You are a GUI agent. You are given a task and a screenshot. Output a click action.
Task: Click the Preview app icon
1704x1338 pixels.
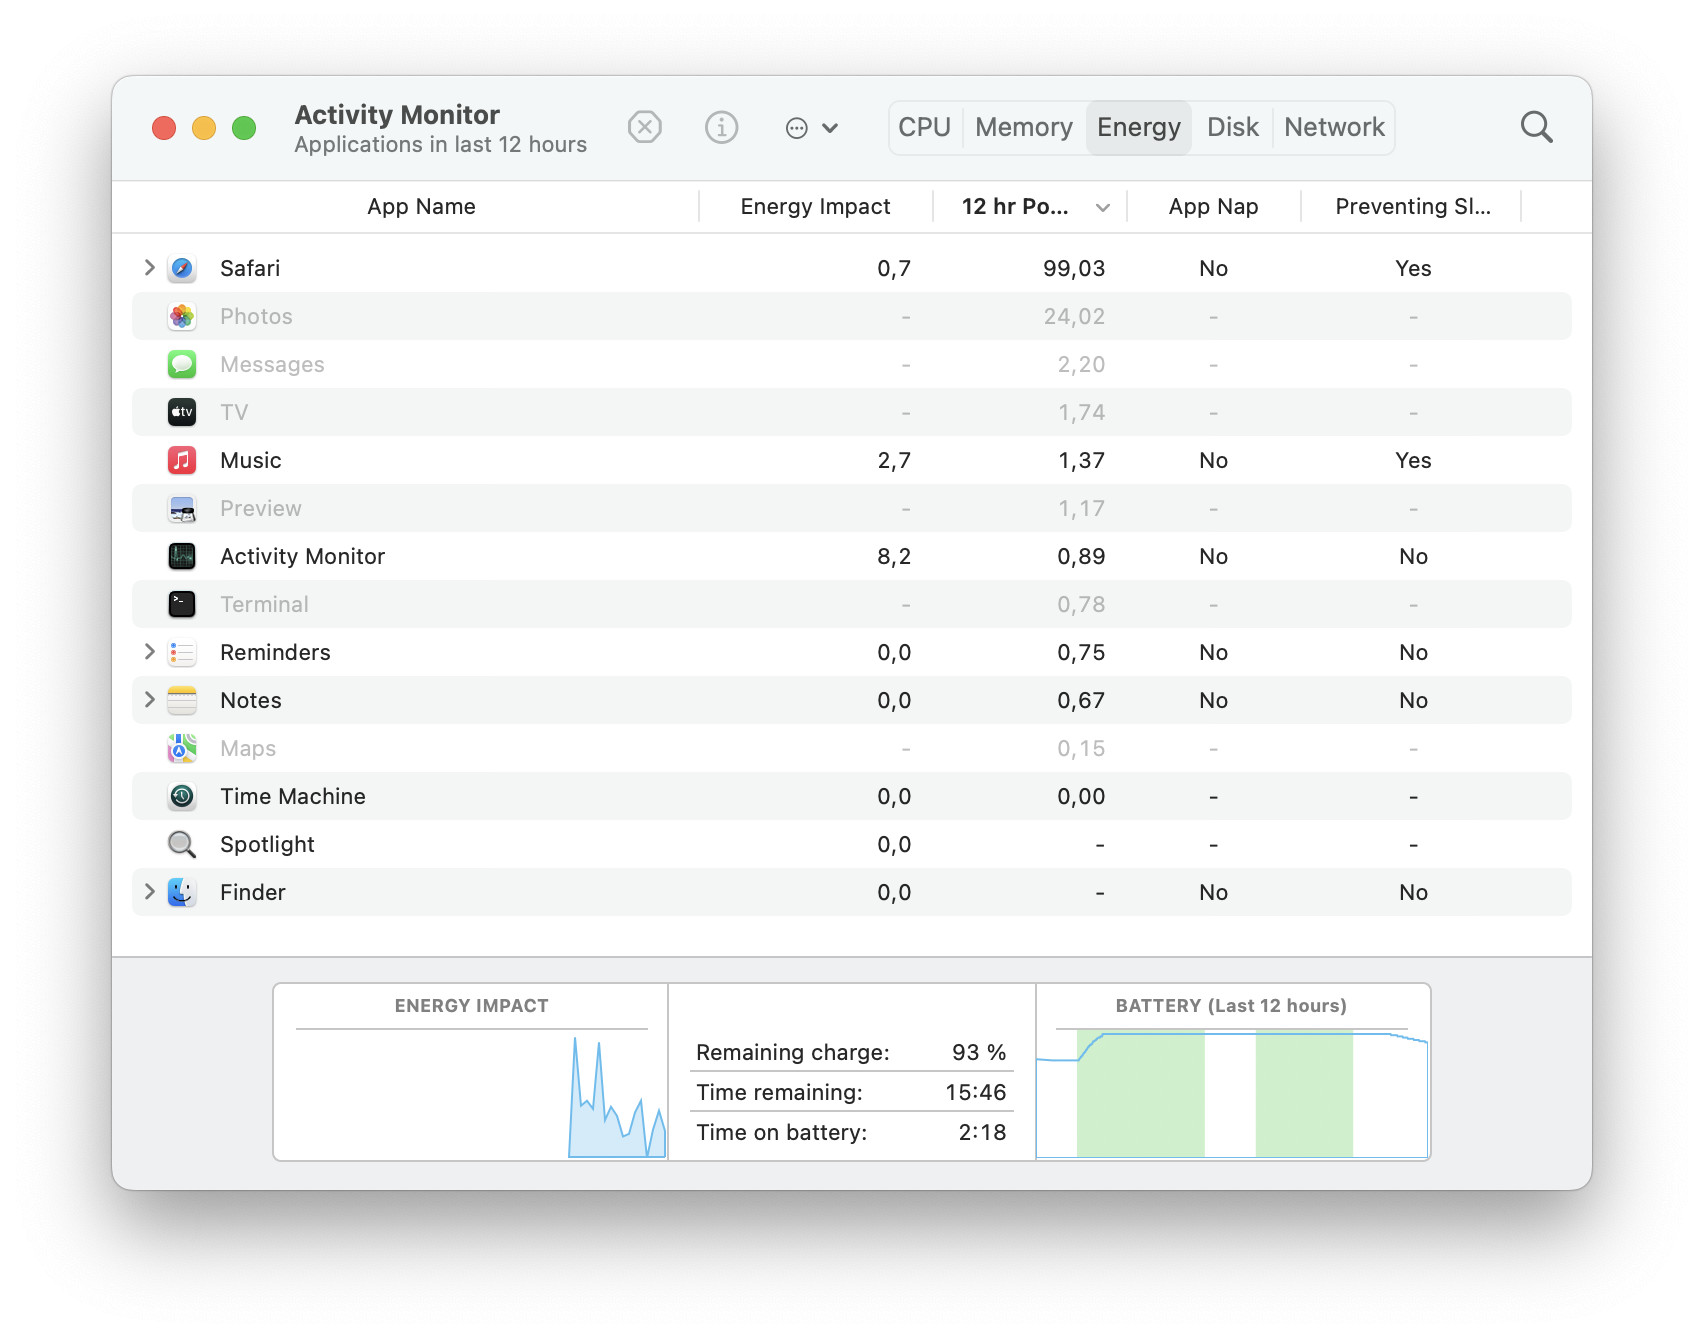[182, 508]
